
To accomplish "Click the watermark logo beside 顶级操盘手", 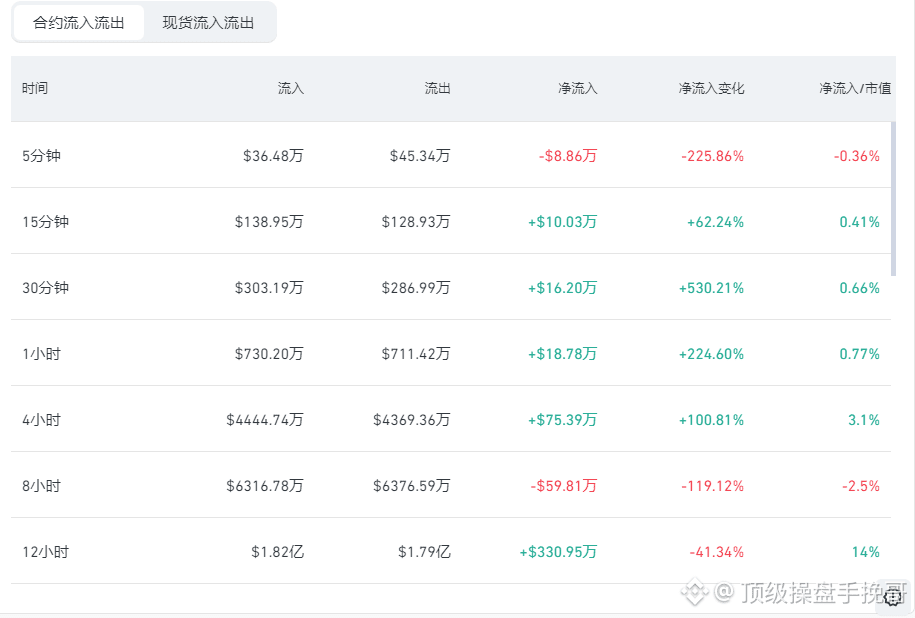I will coord(694,592).
